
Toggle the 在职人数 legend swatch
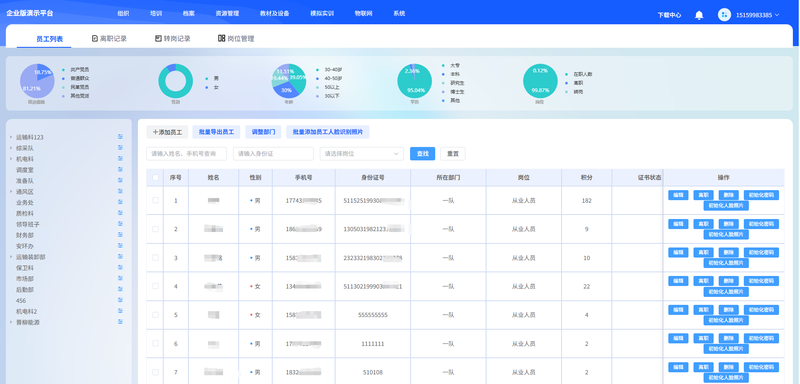tap(566, 74)
